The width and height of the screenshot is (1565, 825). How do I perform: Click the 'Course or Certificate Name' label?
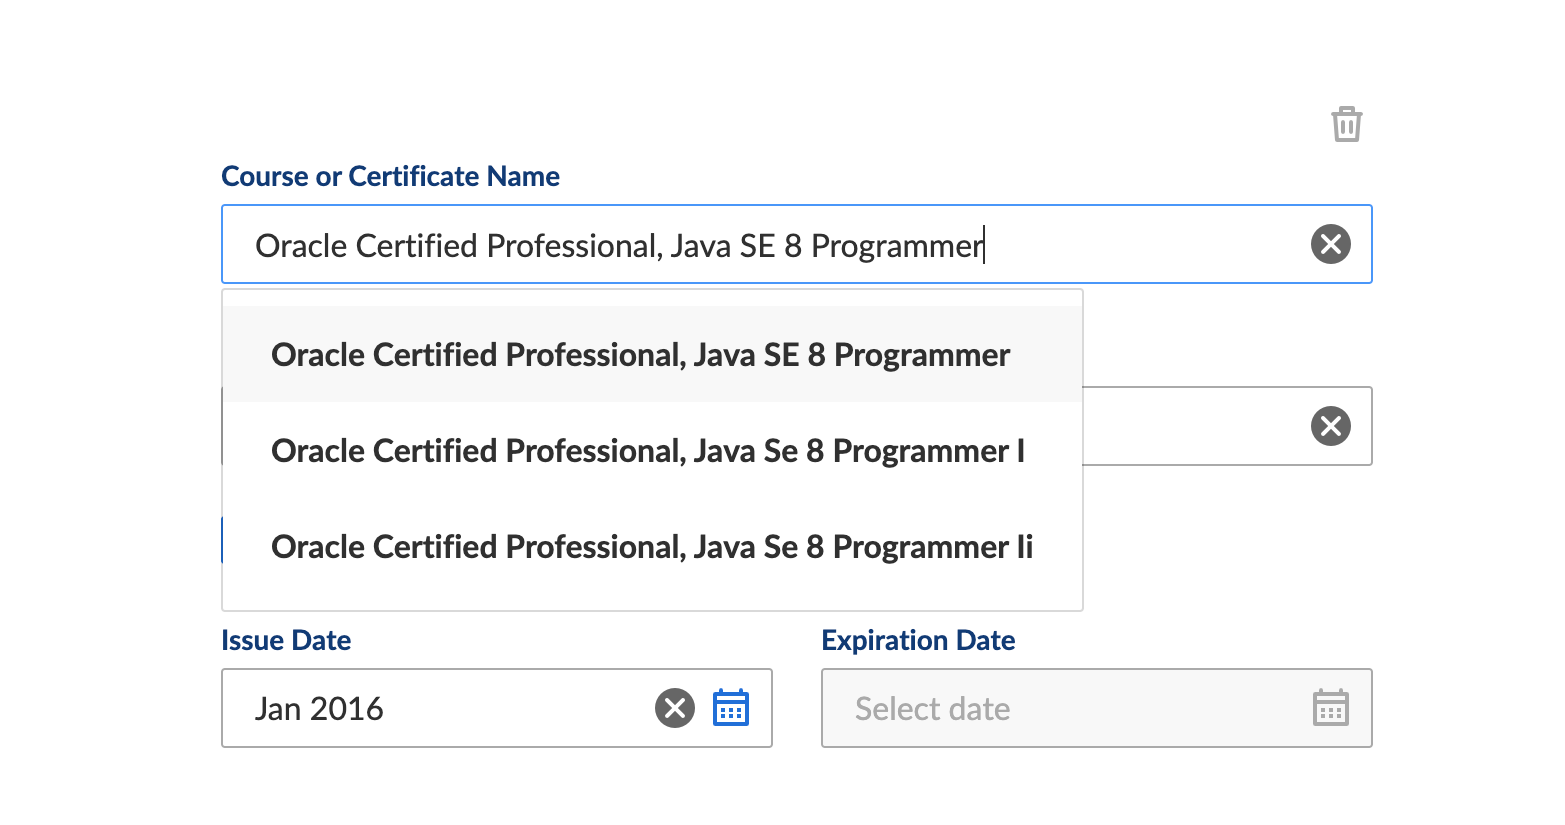tap(390, 176)
